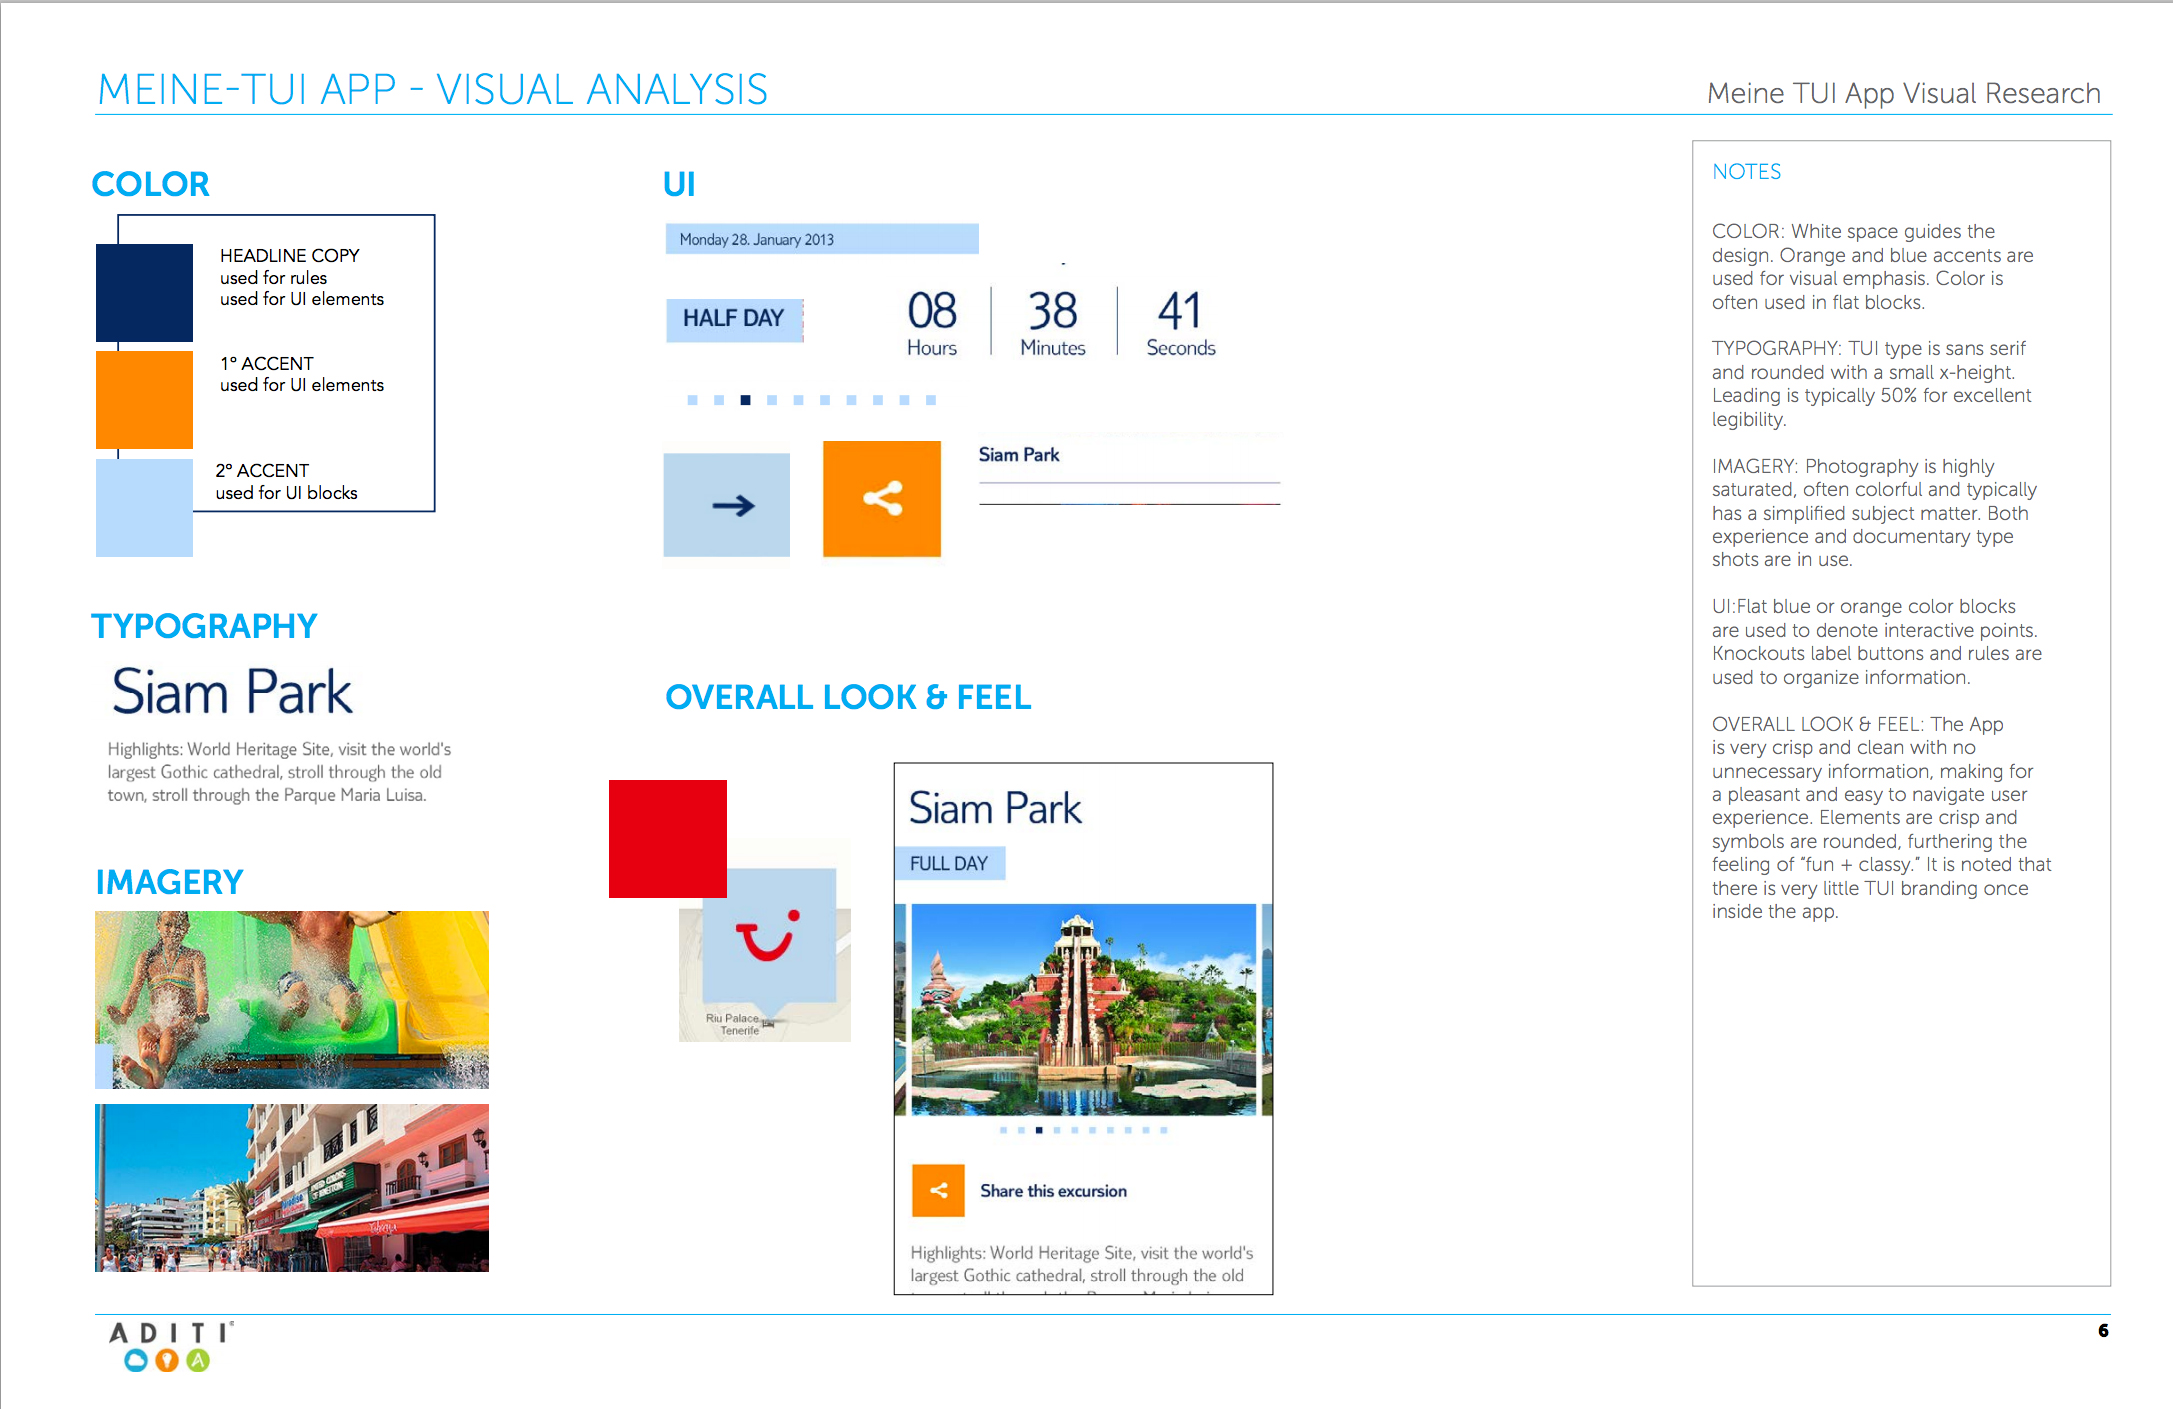Click the COLOR section heading

pyautogui.click(x=151, y=184)
